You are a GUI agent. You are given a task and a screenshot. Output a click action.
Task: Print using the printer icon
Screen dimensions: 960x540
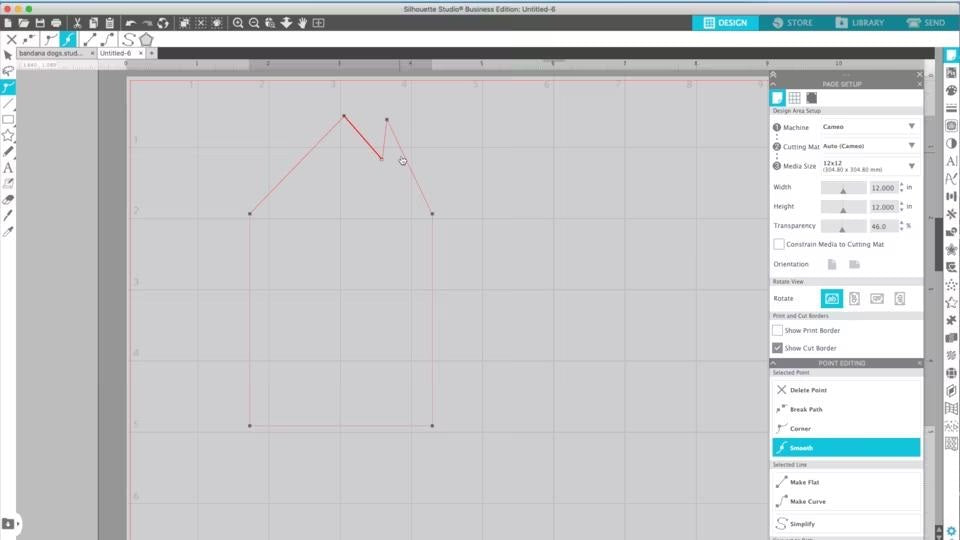click(56, 23)
